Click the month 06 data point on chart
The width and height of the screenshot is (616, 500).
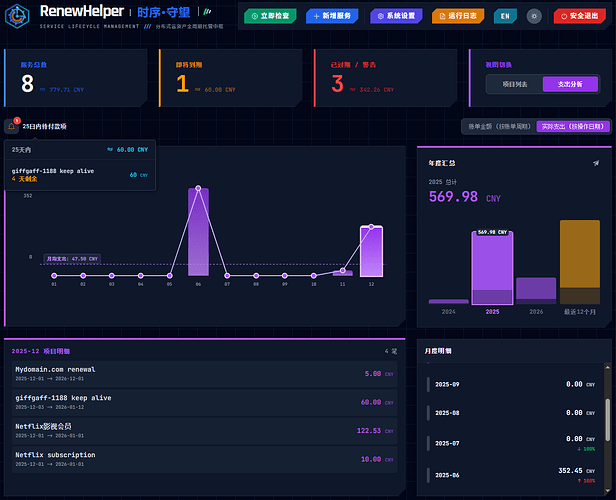pos(198,188)
